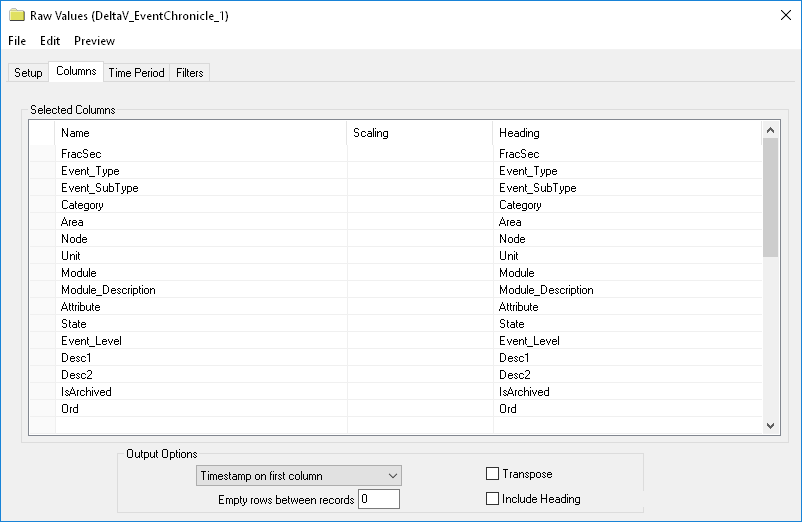
Task: Open the Timestamp on first column dropdown
Action: tap(299, 475)
